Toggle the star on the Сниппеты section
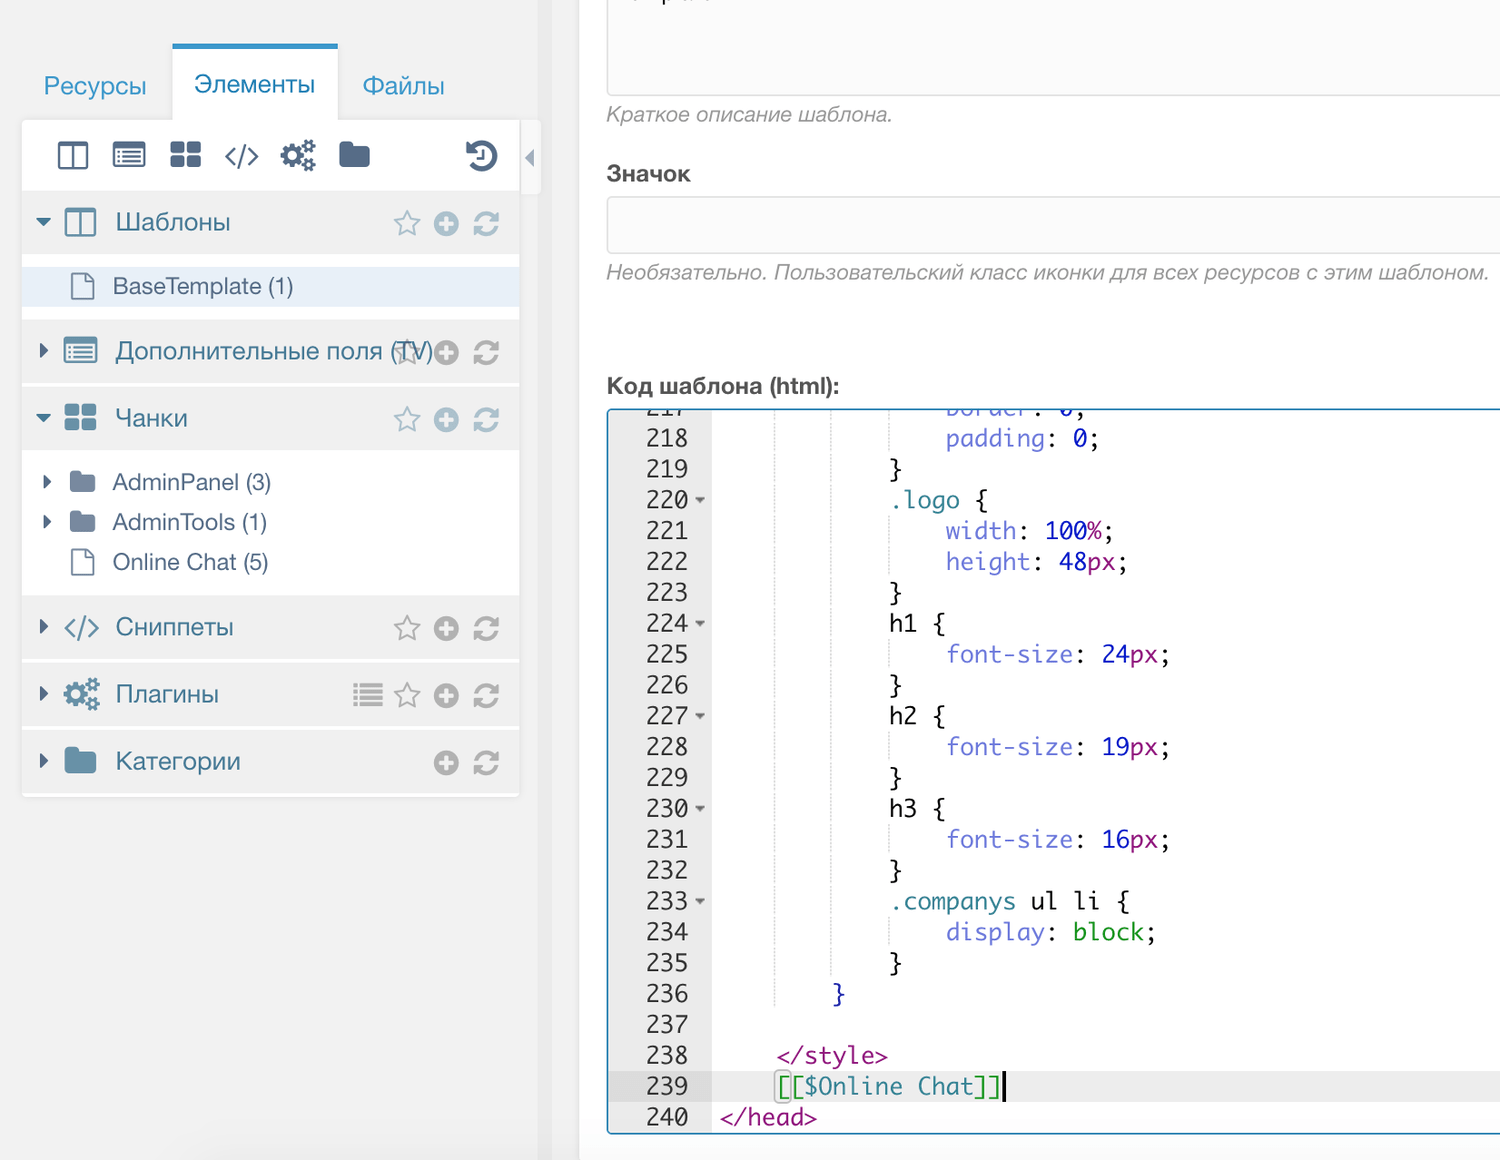The image size is (1500, 1160). pos(406,628)
